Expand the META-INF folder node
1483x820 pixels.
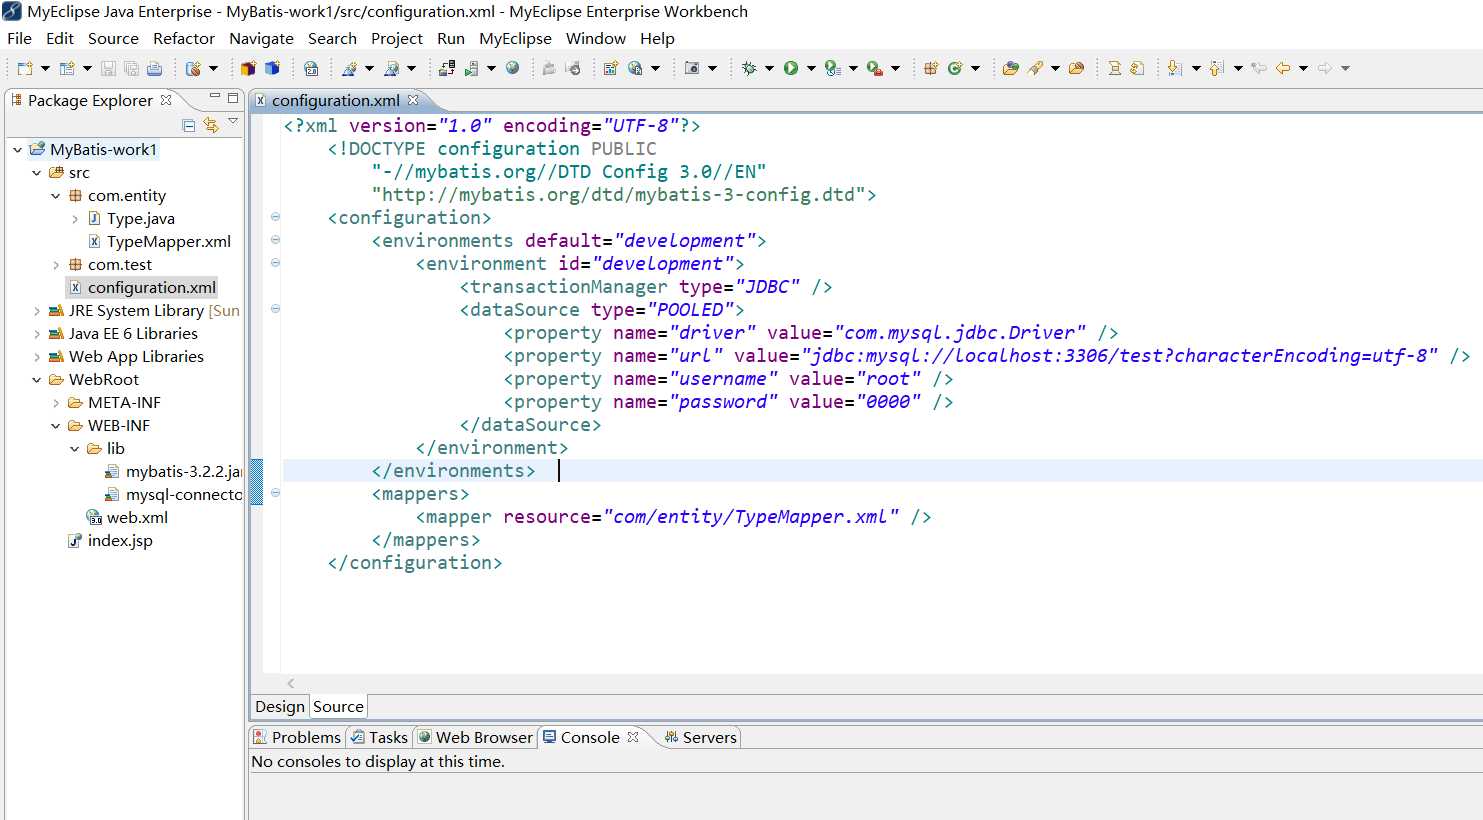(56, 403)
